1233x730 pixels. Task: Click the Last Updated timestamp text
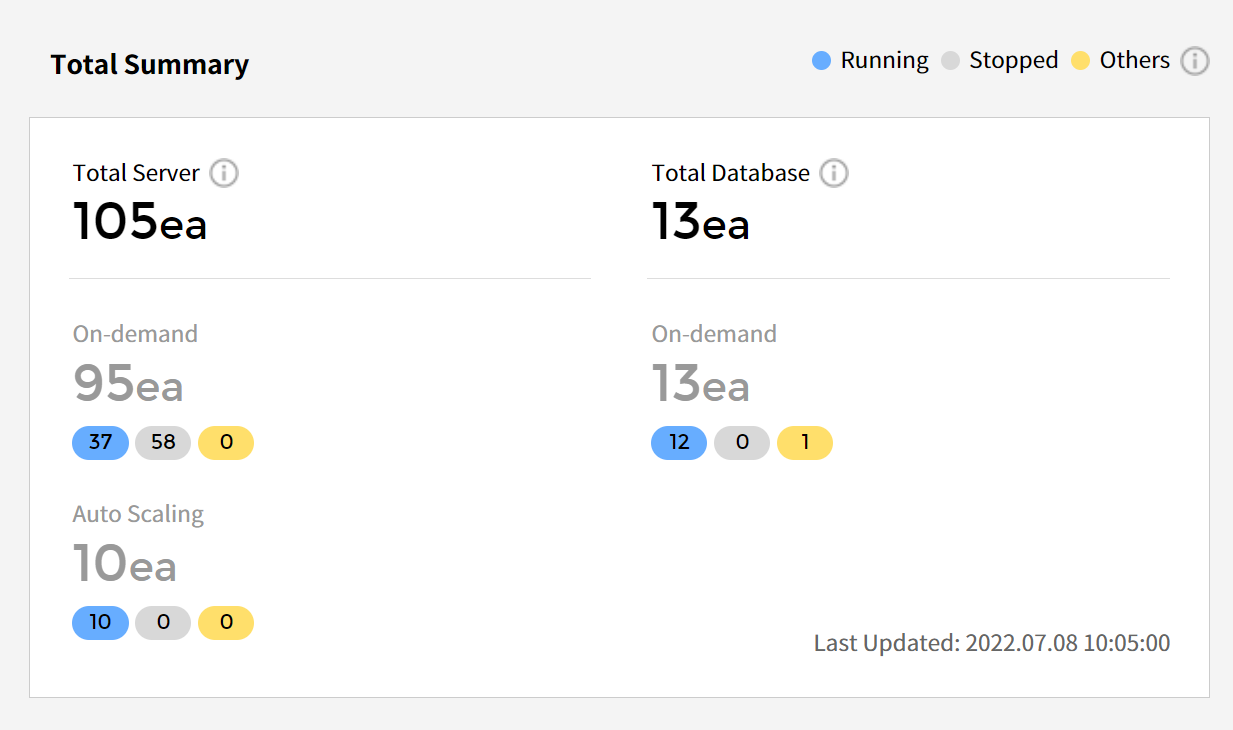click(991, 643)
